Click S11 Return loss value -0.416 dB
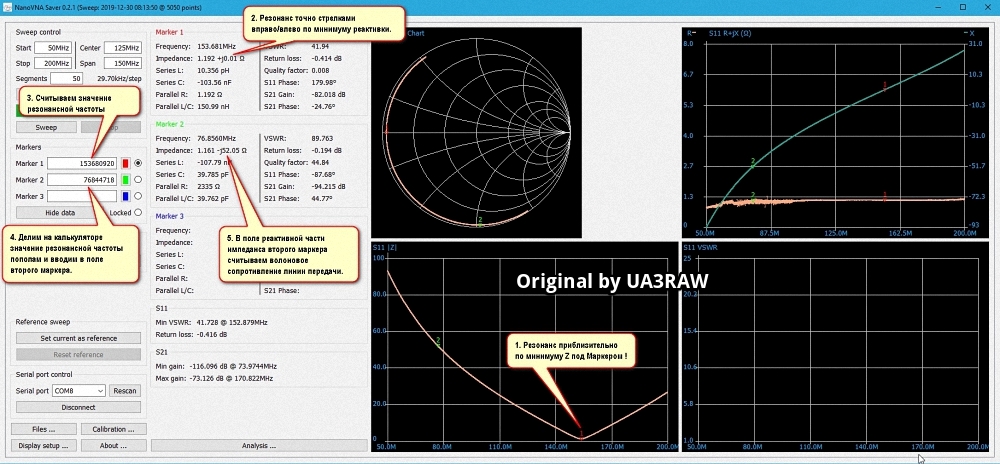 click(x=212, y=334)
